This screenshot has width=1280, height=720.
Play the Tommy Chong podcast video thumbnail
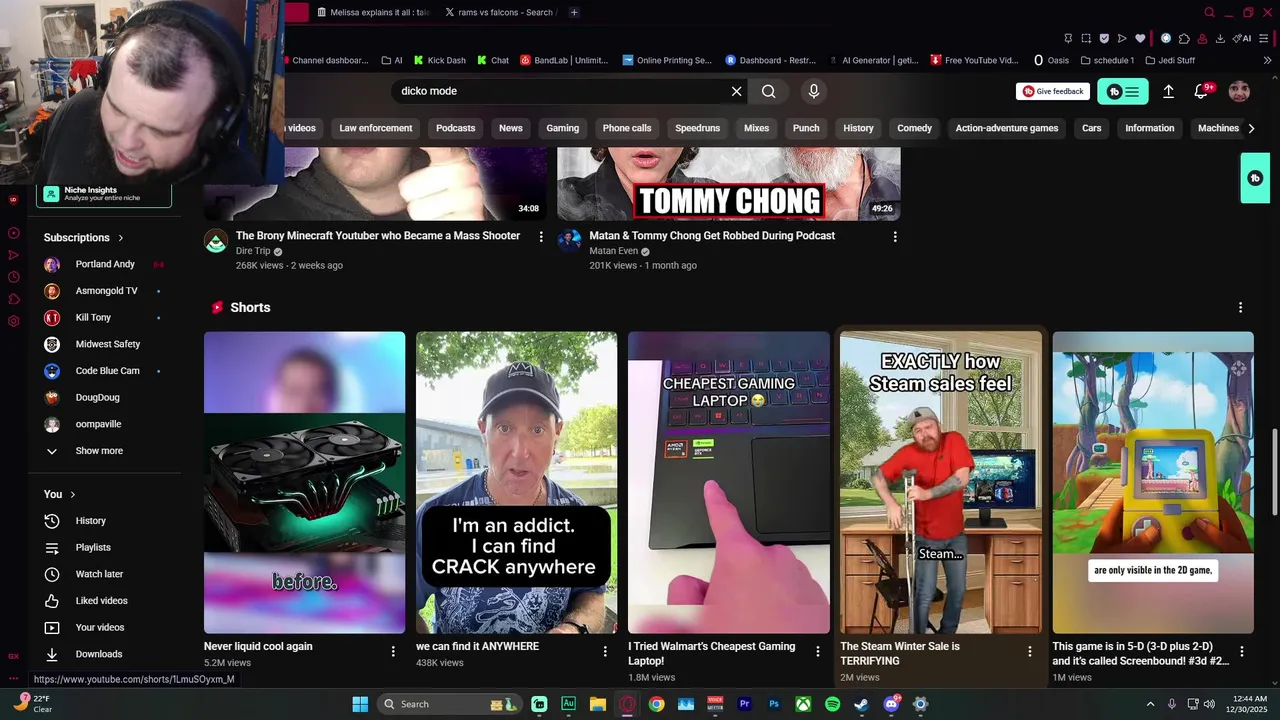728,184
